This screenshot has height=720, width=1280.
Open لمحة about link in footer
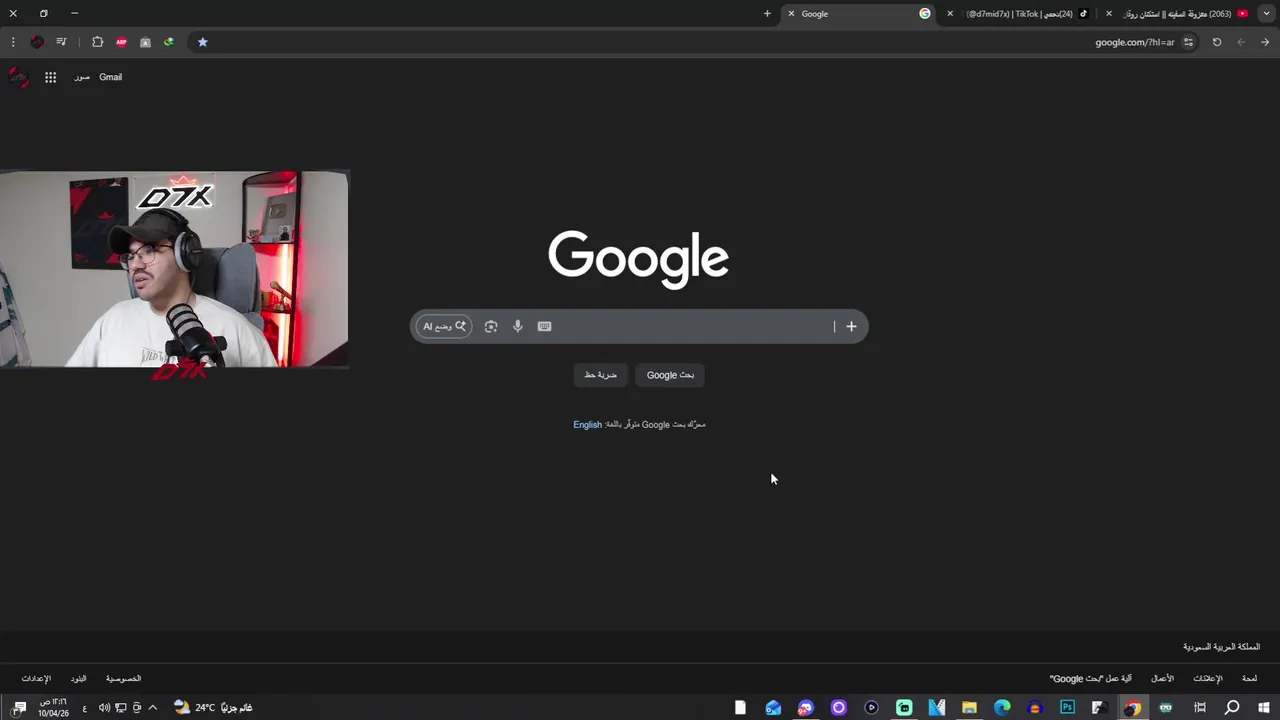pos(1249,679)
